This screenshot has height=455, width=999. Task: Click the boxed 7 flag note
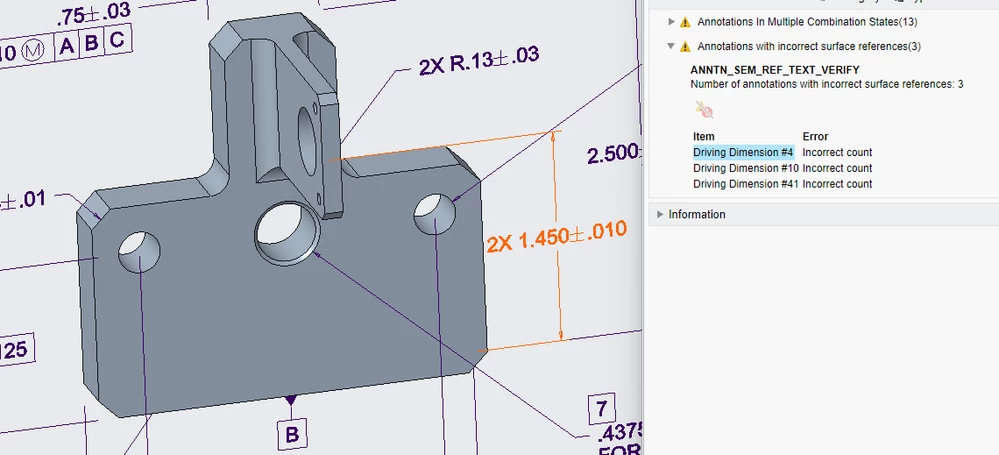coord(601,408)
